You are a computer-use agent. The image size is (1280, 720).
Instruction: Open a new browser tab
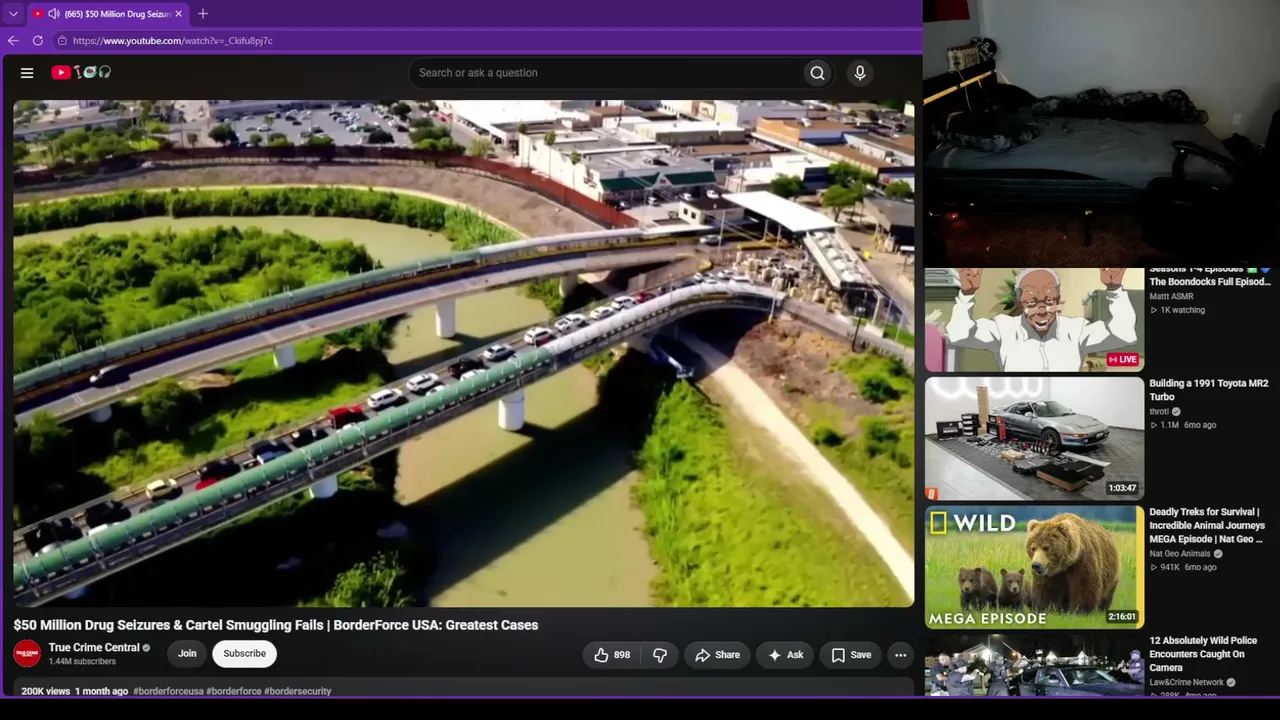[203, 14]
